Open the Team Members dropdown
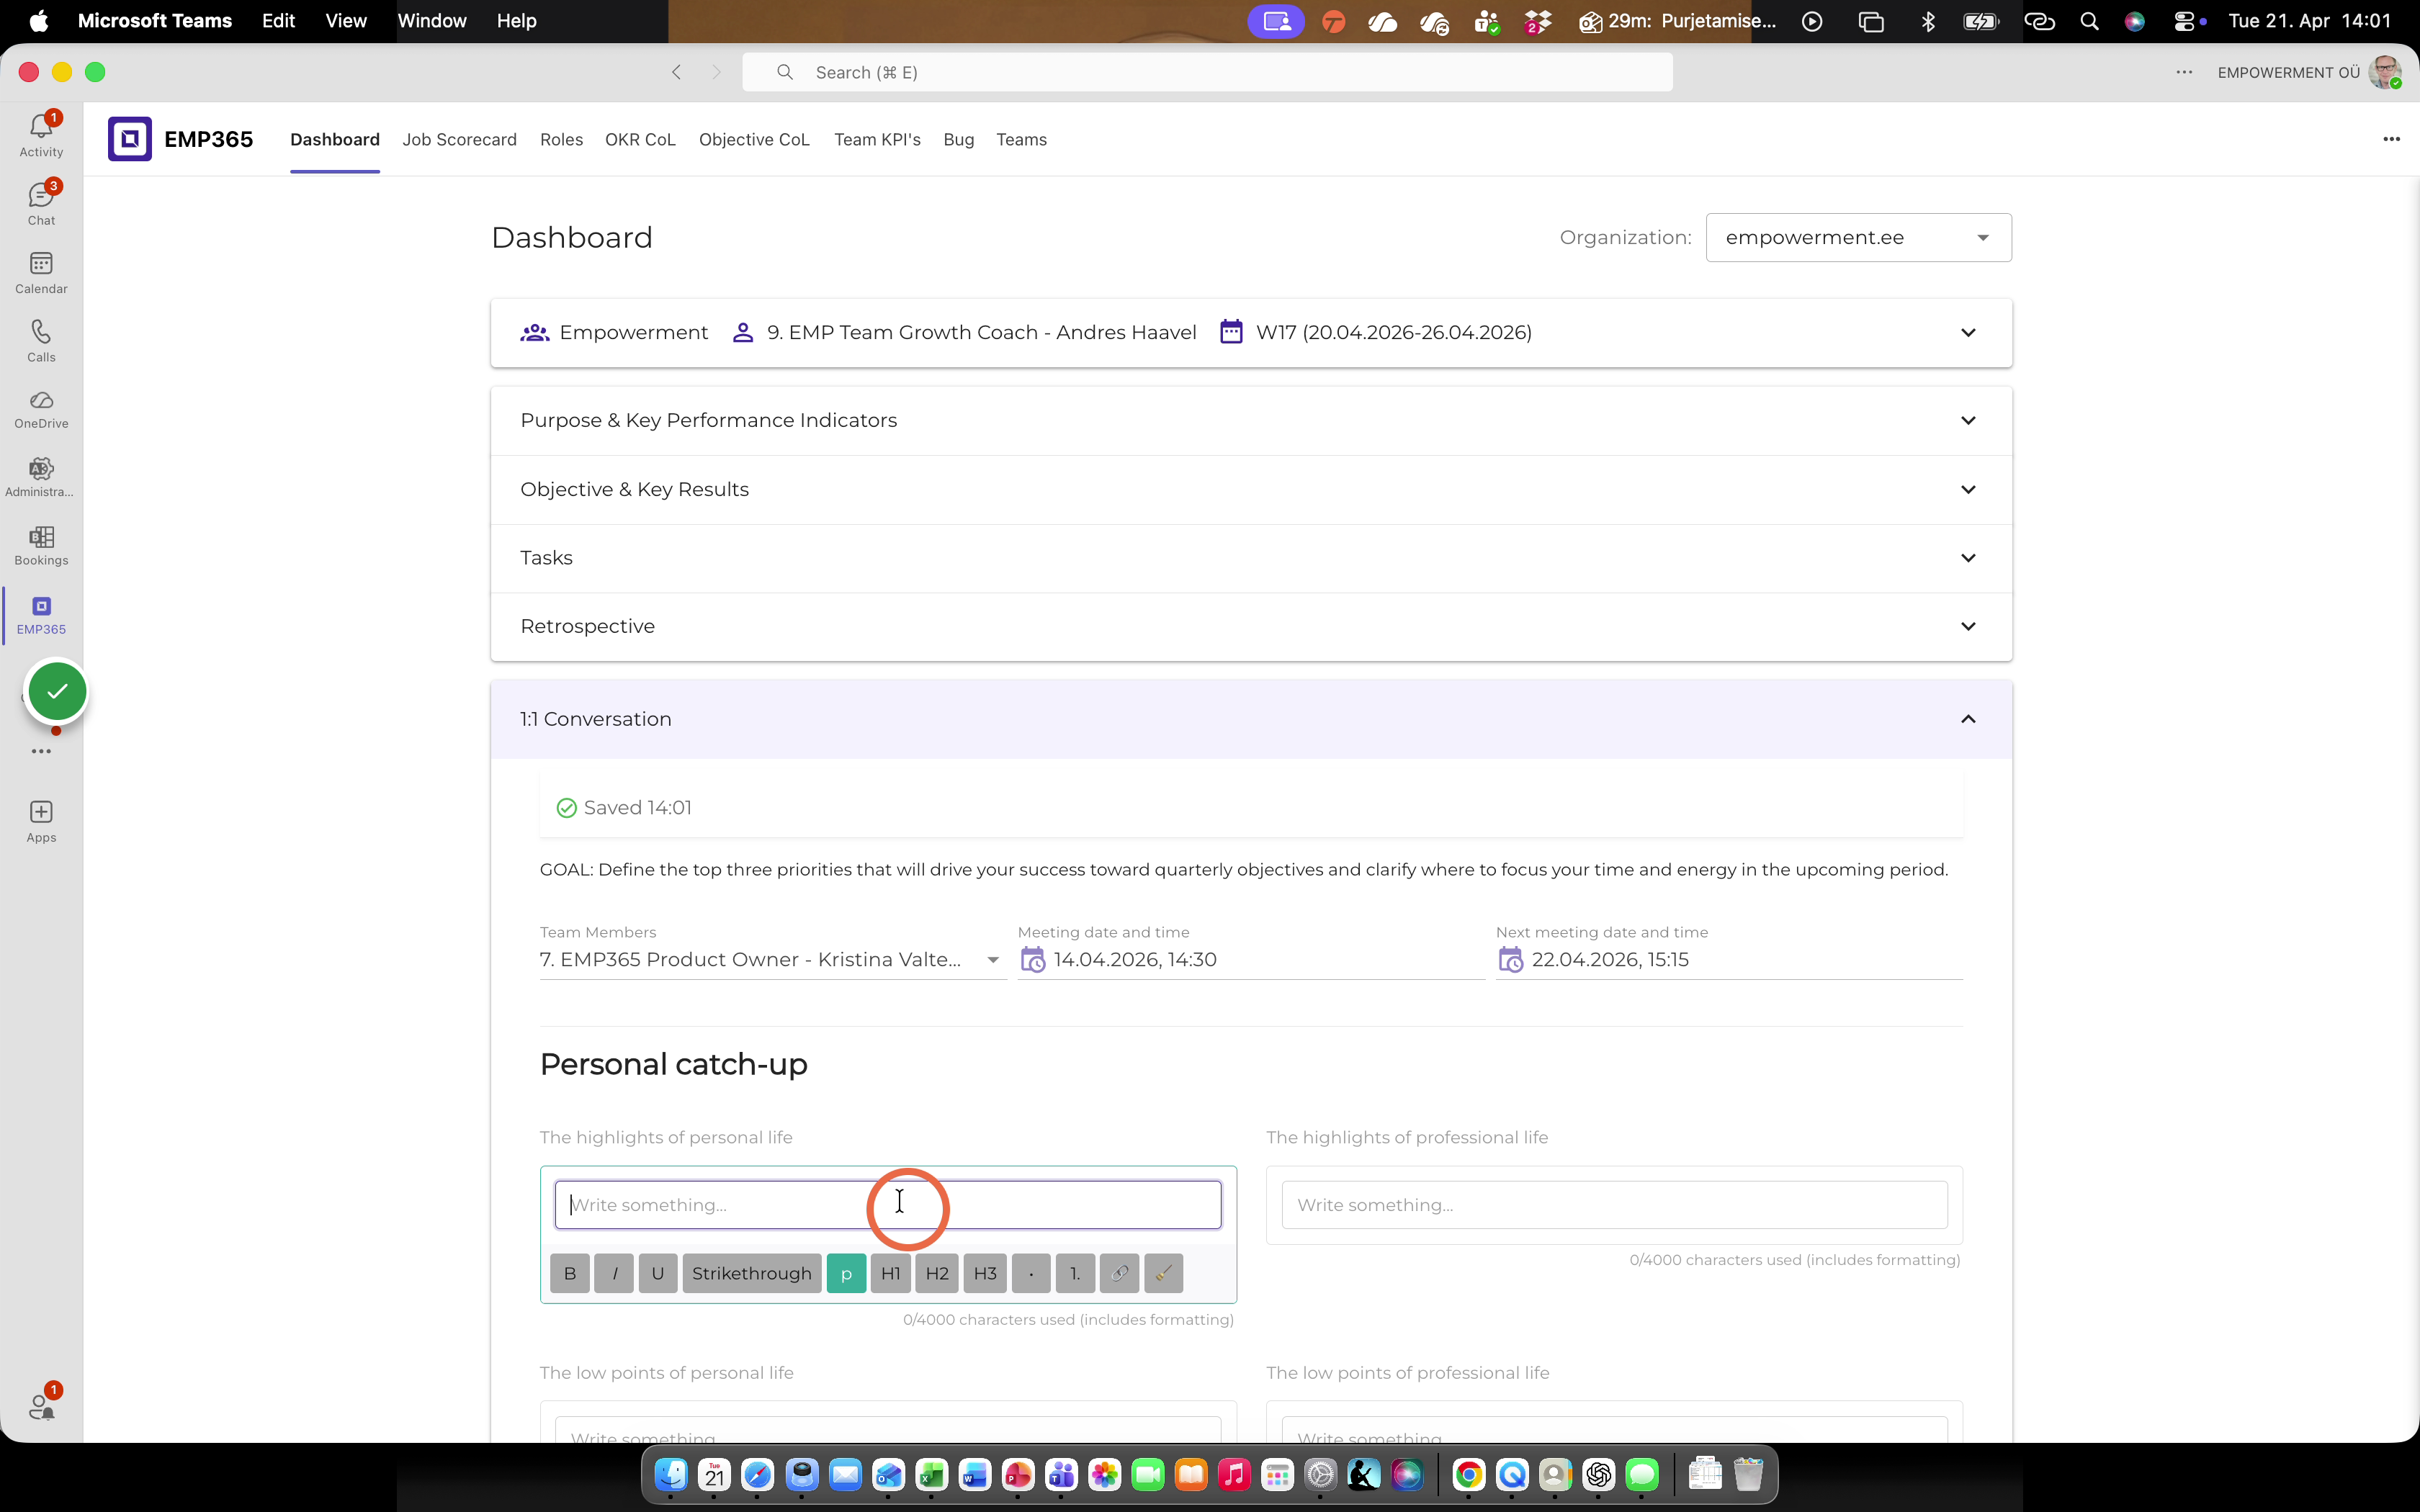 click(772, 960)
